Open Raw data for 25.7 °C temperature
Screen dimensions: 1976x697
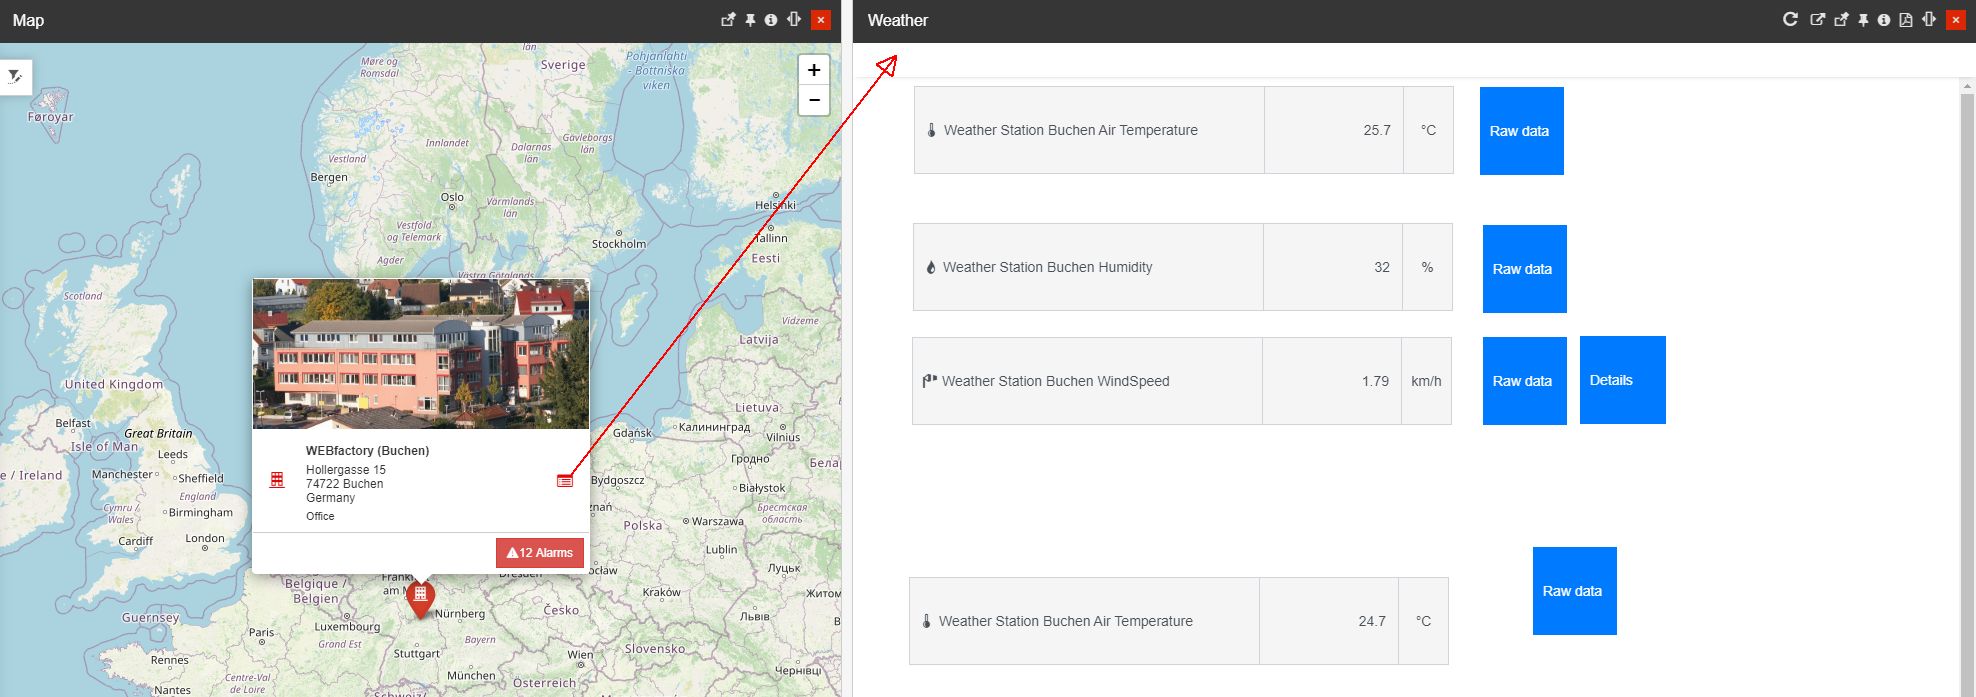click(x=1521, y=131)
